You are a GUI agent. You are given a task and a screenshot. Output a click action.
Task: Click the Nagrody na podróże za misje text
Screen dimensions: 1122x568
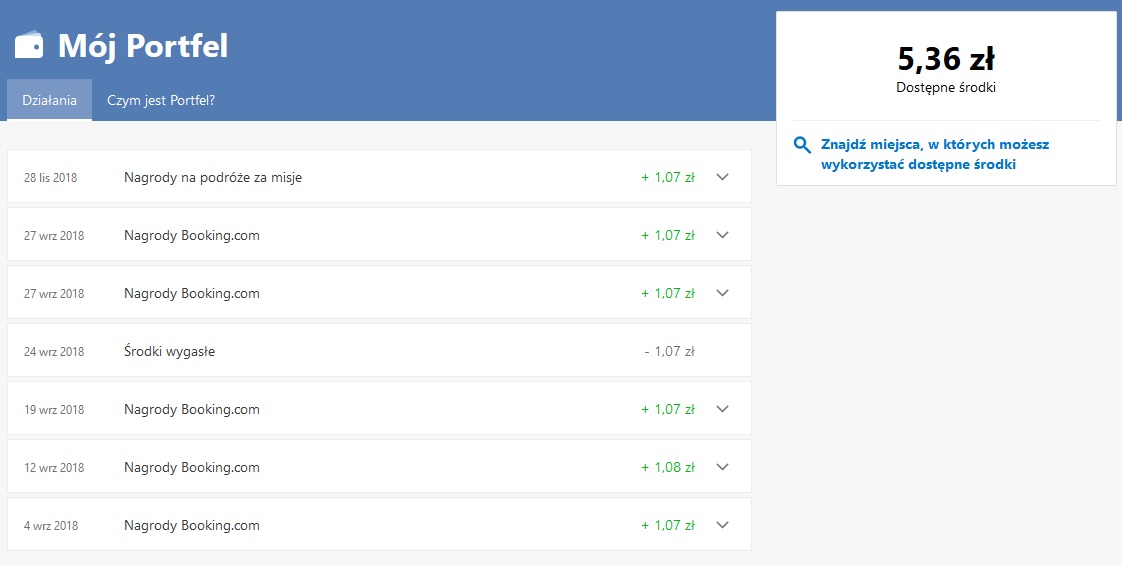coord(213,177)
